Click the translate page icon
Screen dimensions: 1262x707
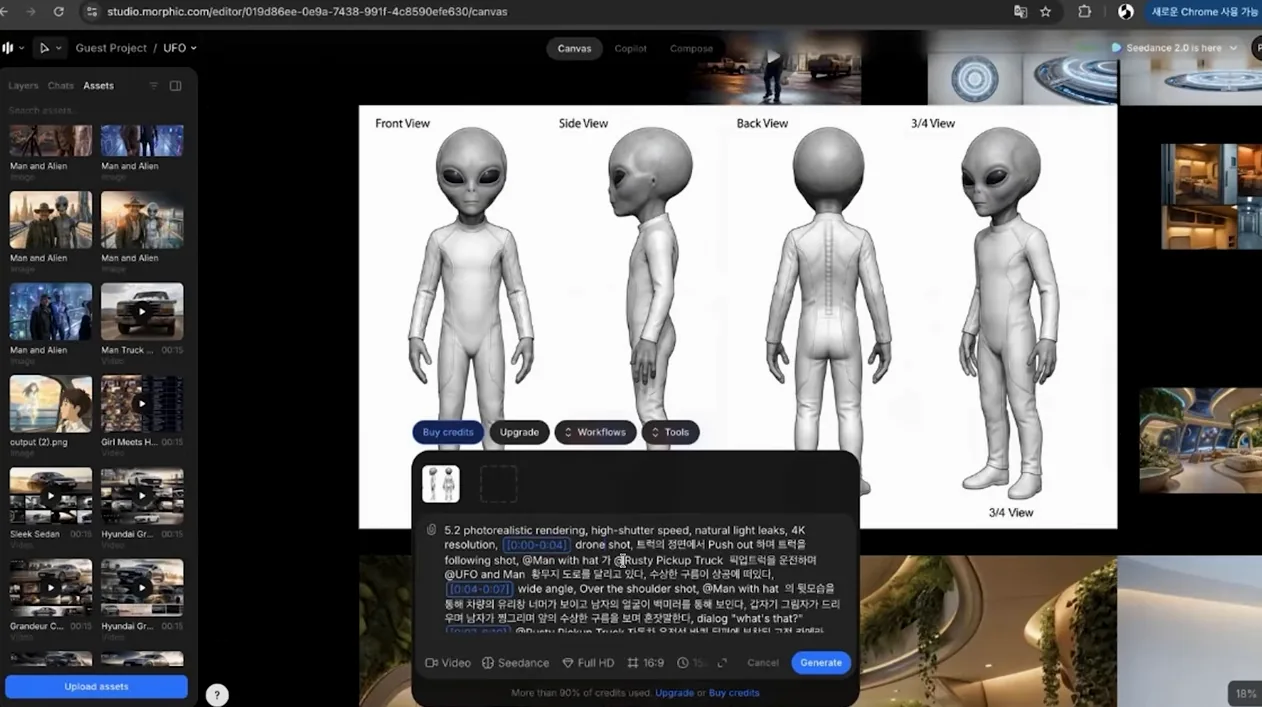[x=1020, y=12]
